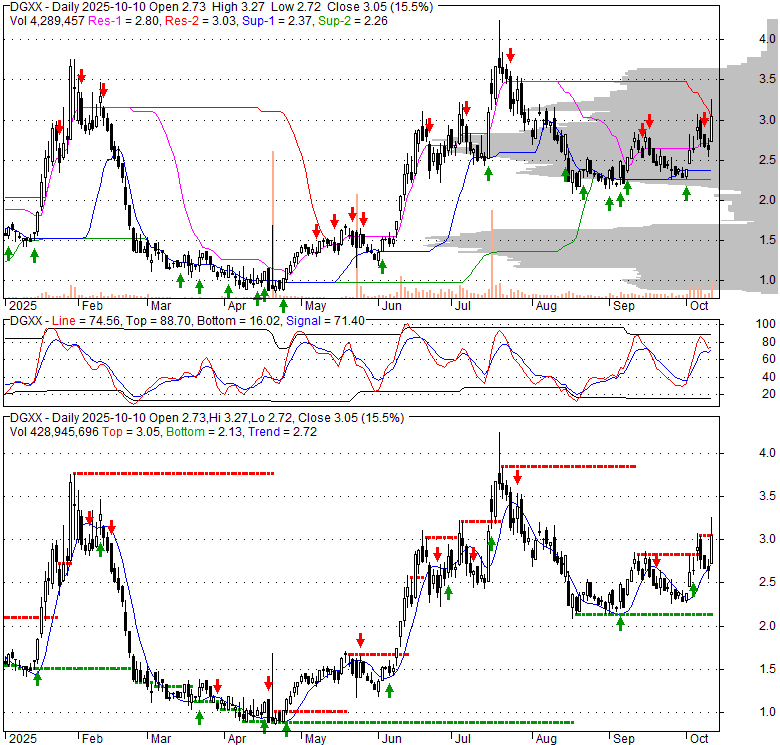Click the '1.5' price label on bottom chart axis
This screenshot has height=745, width=780.
pos(768,669)
